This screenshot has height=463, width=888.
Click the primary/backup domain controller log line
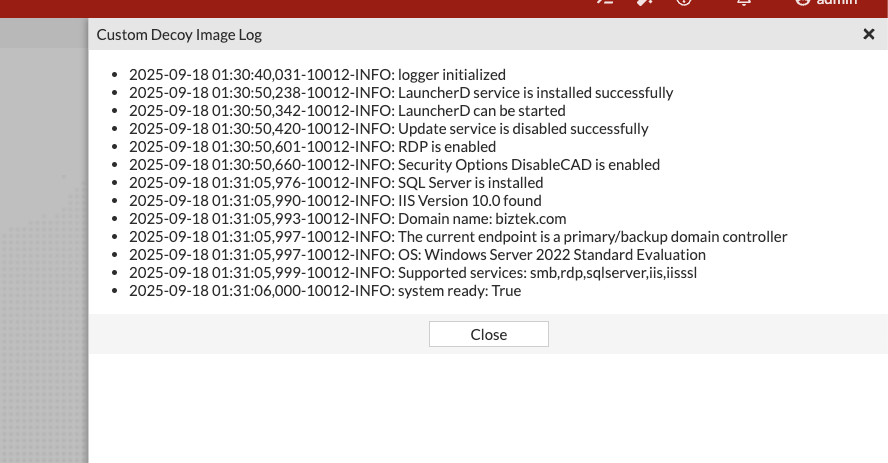(458, 237)
